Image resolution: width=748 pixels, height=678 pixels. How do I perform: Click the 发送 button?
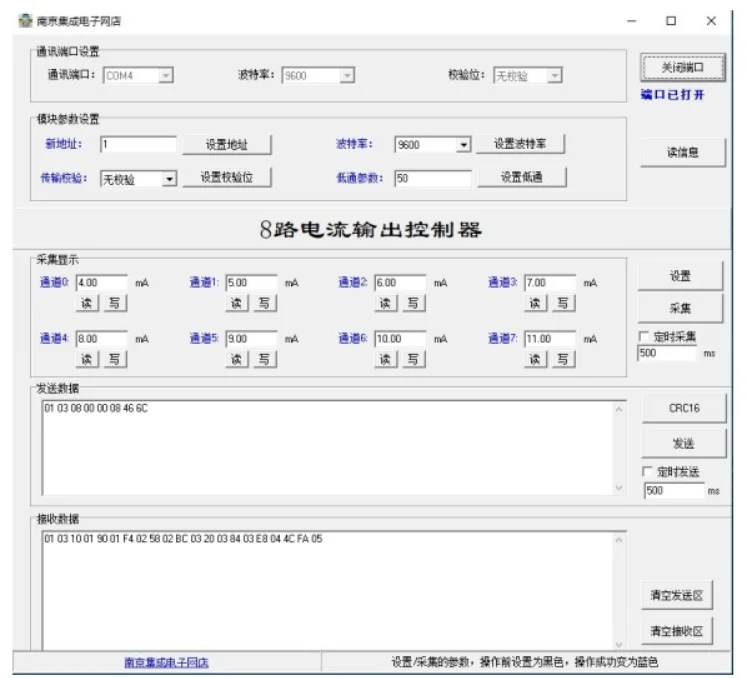[x=684, y=443]
